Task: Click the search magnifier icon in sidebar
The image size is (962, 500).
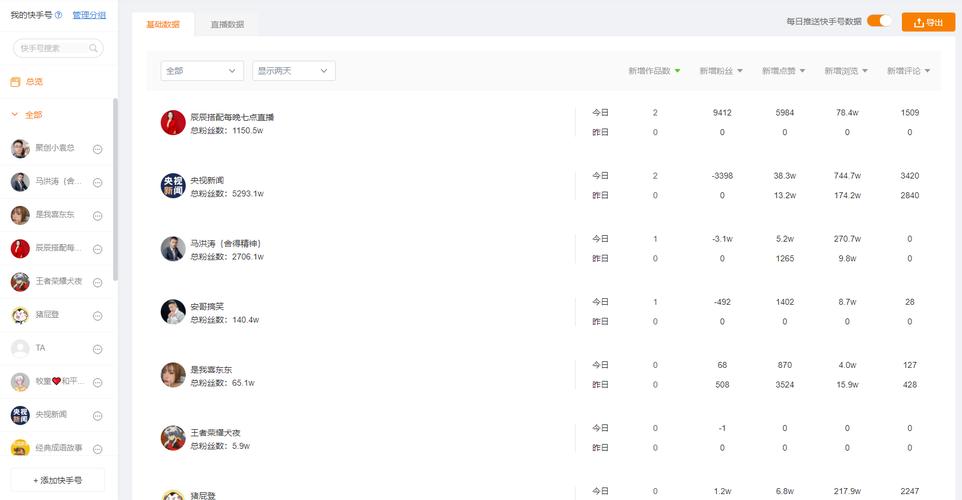Action: (93, 48)
